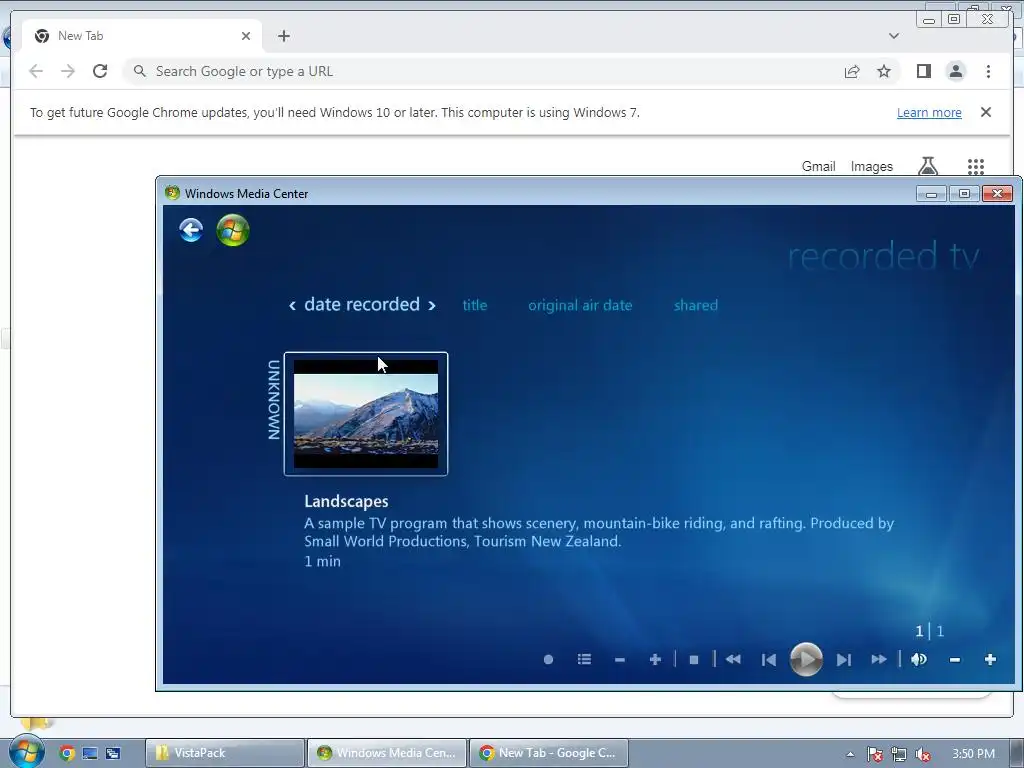This screenshot has height=768, width=1024.
Task: Bookmark this tab with the star icon
Action: click(884, 71)
